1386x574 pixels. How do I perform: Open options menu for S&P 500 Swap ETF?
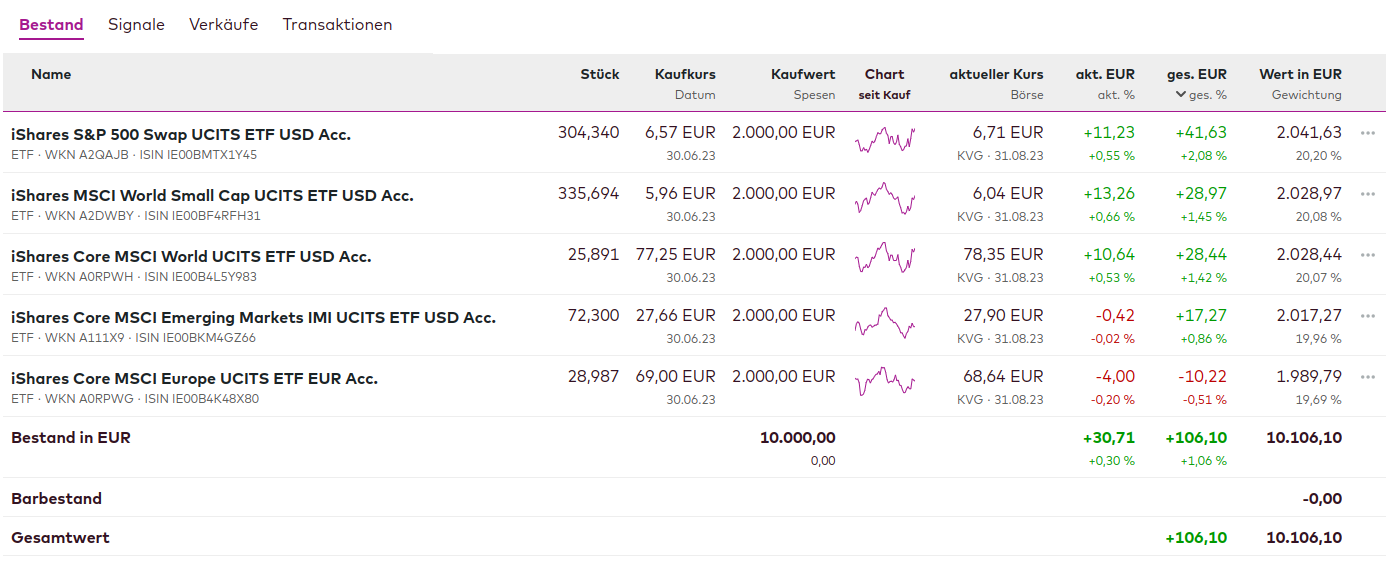coord(1367,133)
